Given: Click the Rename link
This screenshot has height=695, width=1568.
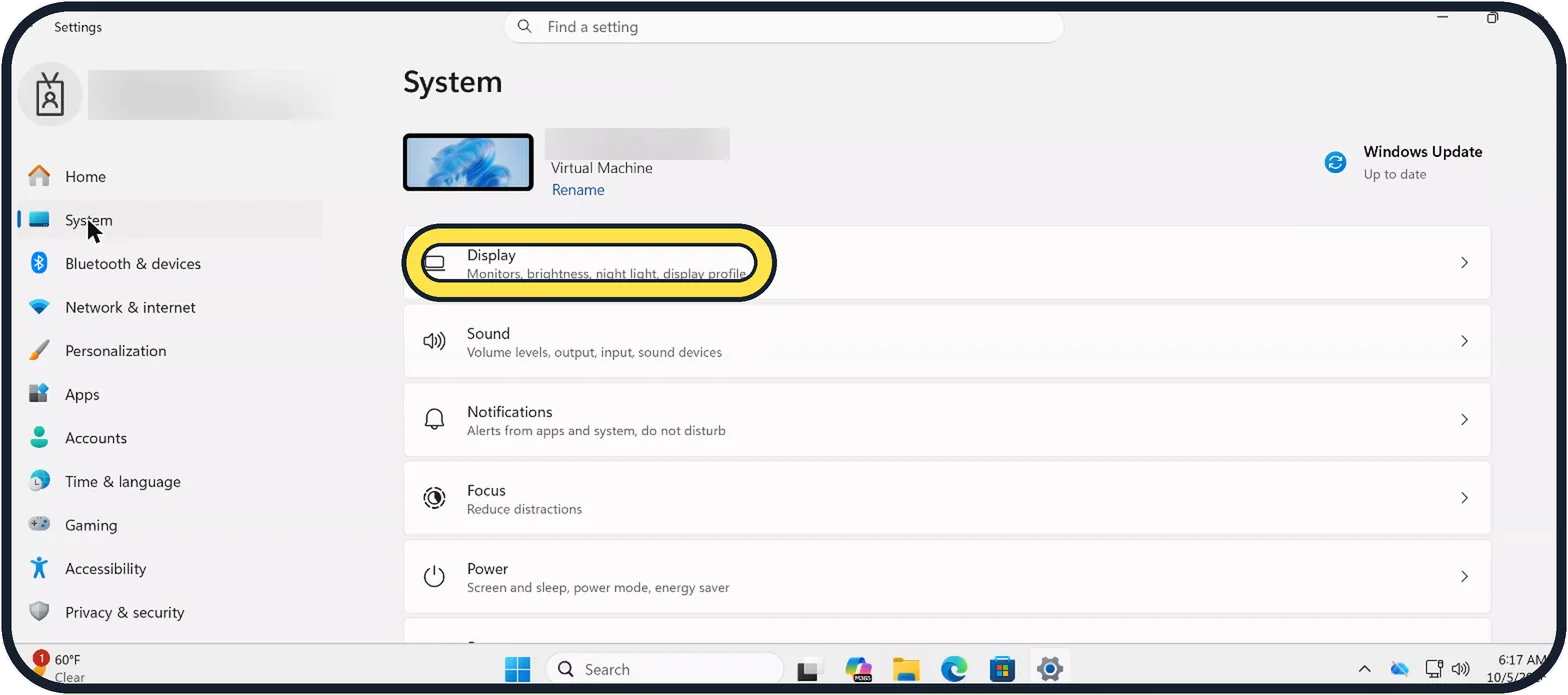Looking at the screenshot, I should pos(578,190).
